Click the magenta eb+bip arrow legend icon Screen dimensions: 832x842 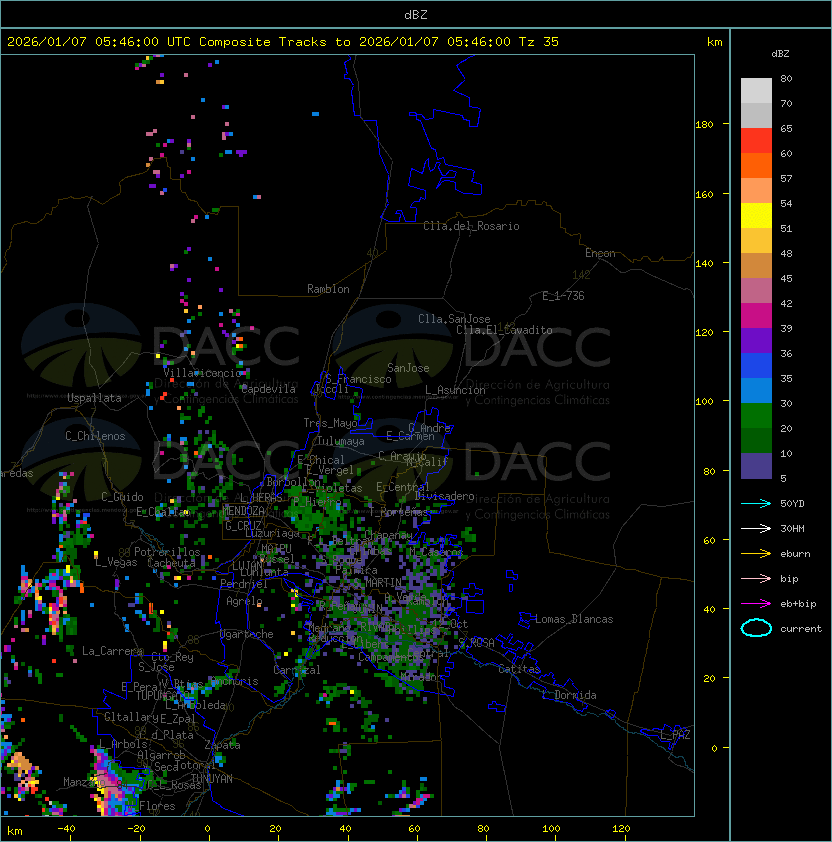(756, 604)
